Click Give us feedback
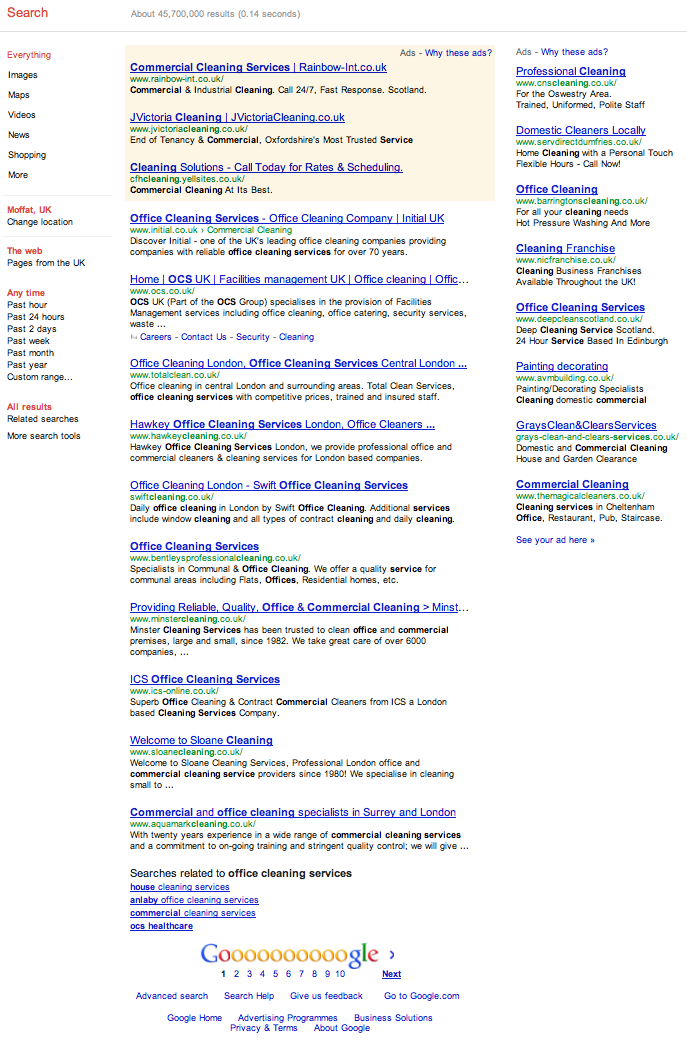This screenshot has width=687, height=1041. tap(327, 996)
